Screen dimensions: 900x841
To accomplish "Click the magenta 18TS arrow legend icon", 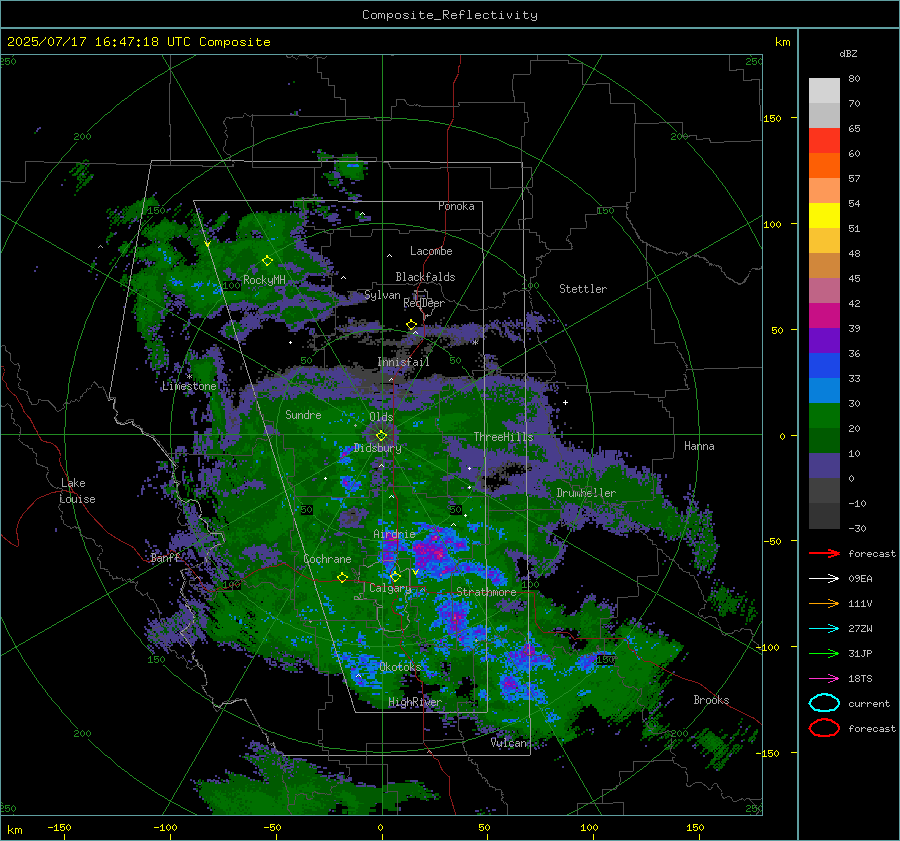I will pyautogui.click(x=824, y=679).
